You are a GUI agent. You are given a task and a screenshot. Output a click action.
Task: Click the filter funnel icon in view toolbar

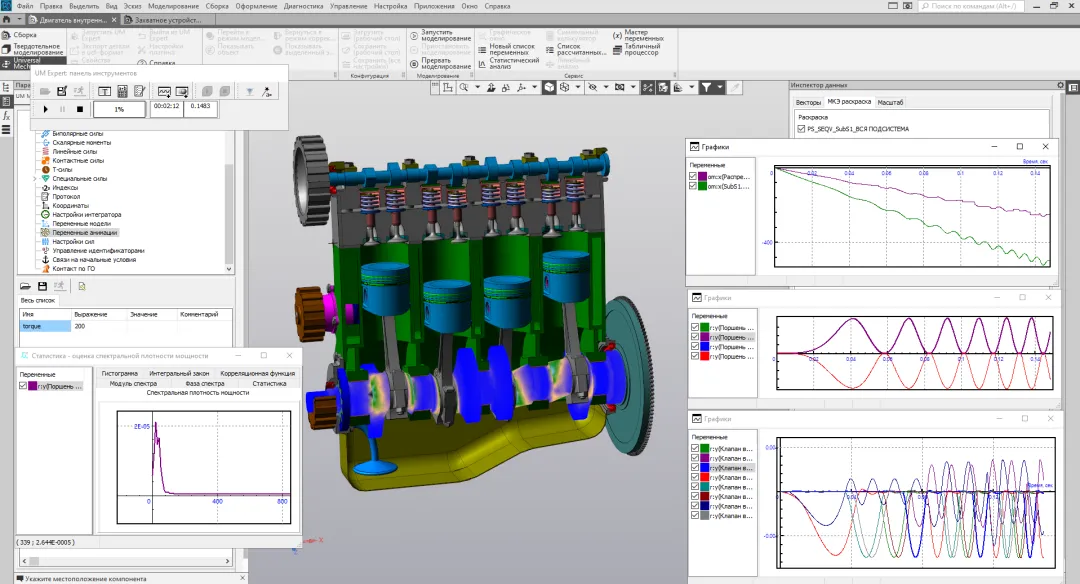707,88
